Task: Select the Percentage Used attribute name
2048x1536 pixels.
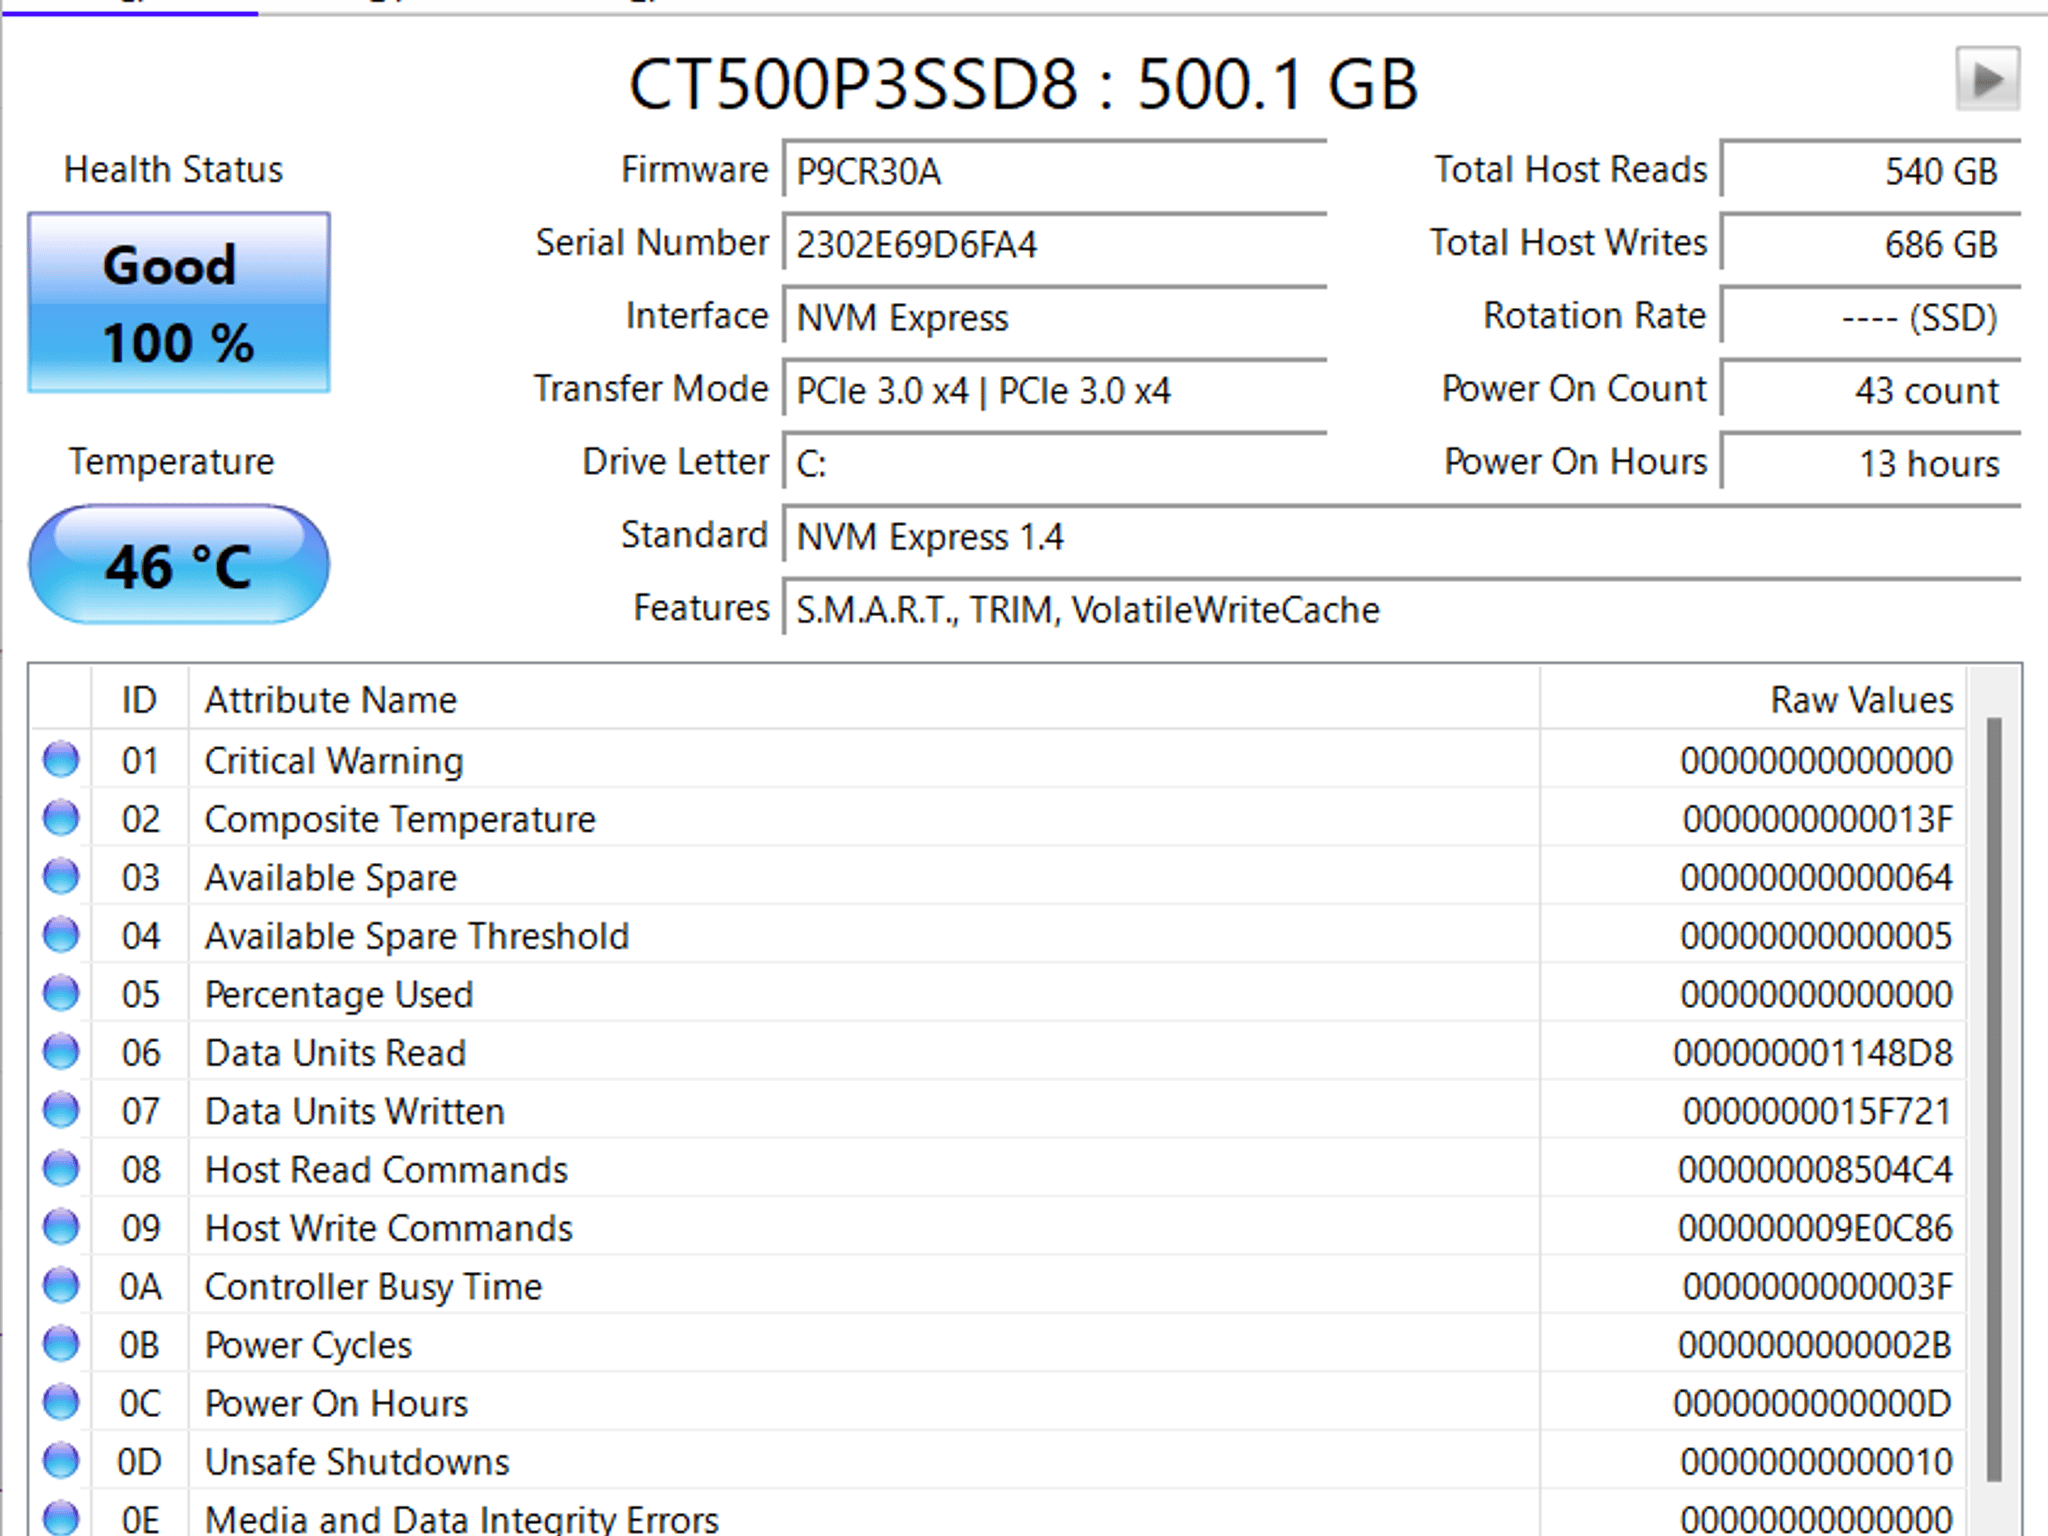Action: coord(339,995)
